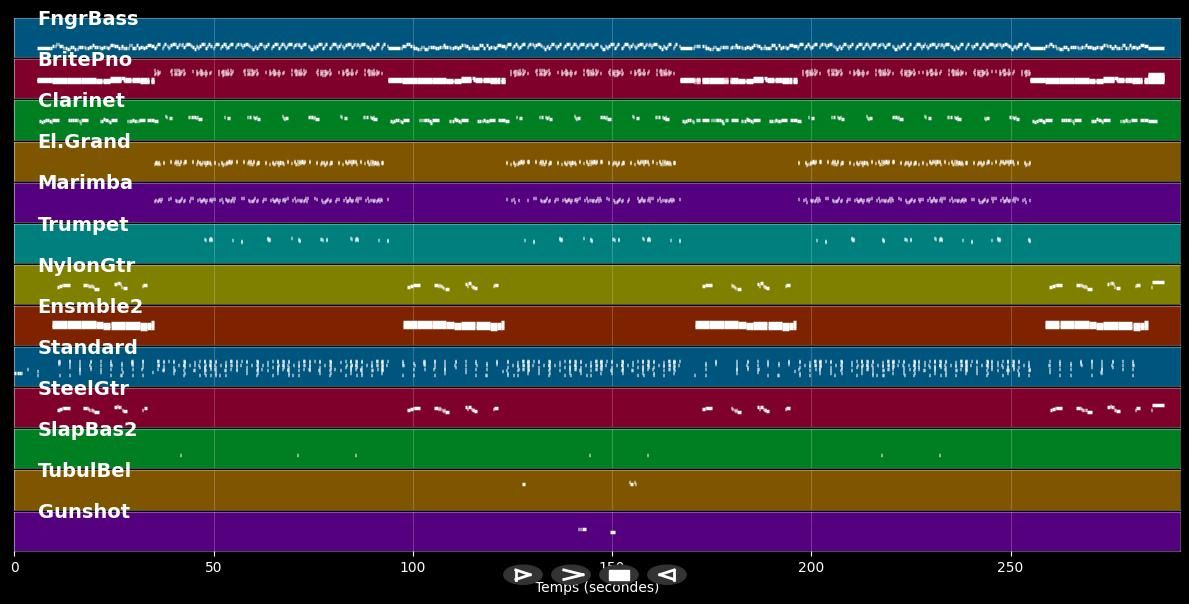1189x604 pixels.
Task: Select the SlapBas2 track label
Action: (x=87, y=429)
